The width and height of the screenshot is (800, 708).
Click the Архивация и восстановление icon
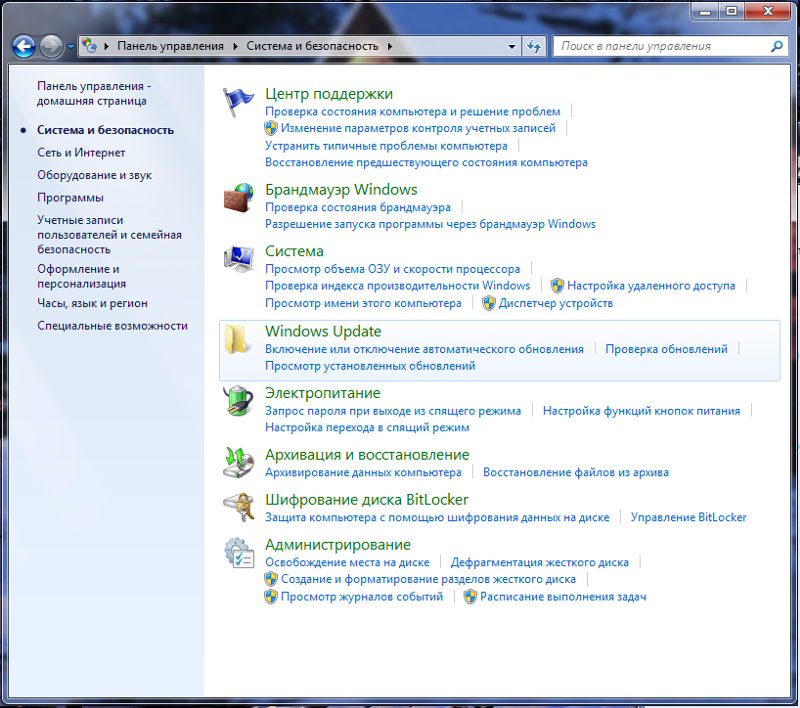click(238, 462)
